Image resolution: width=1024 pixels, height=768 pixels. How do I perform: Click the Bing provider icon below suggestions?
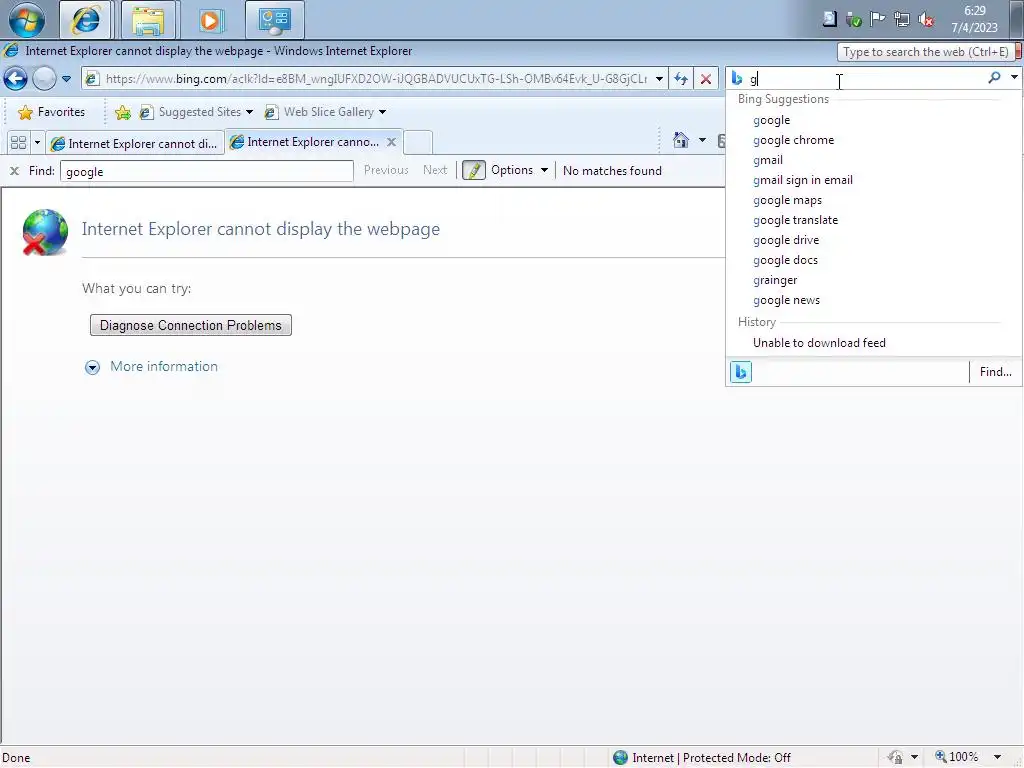point(741,372)
